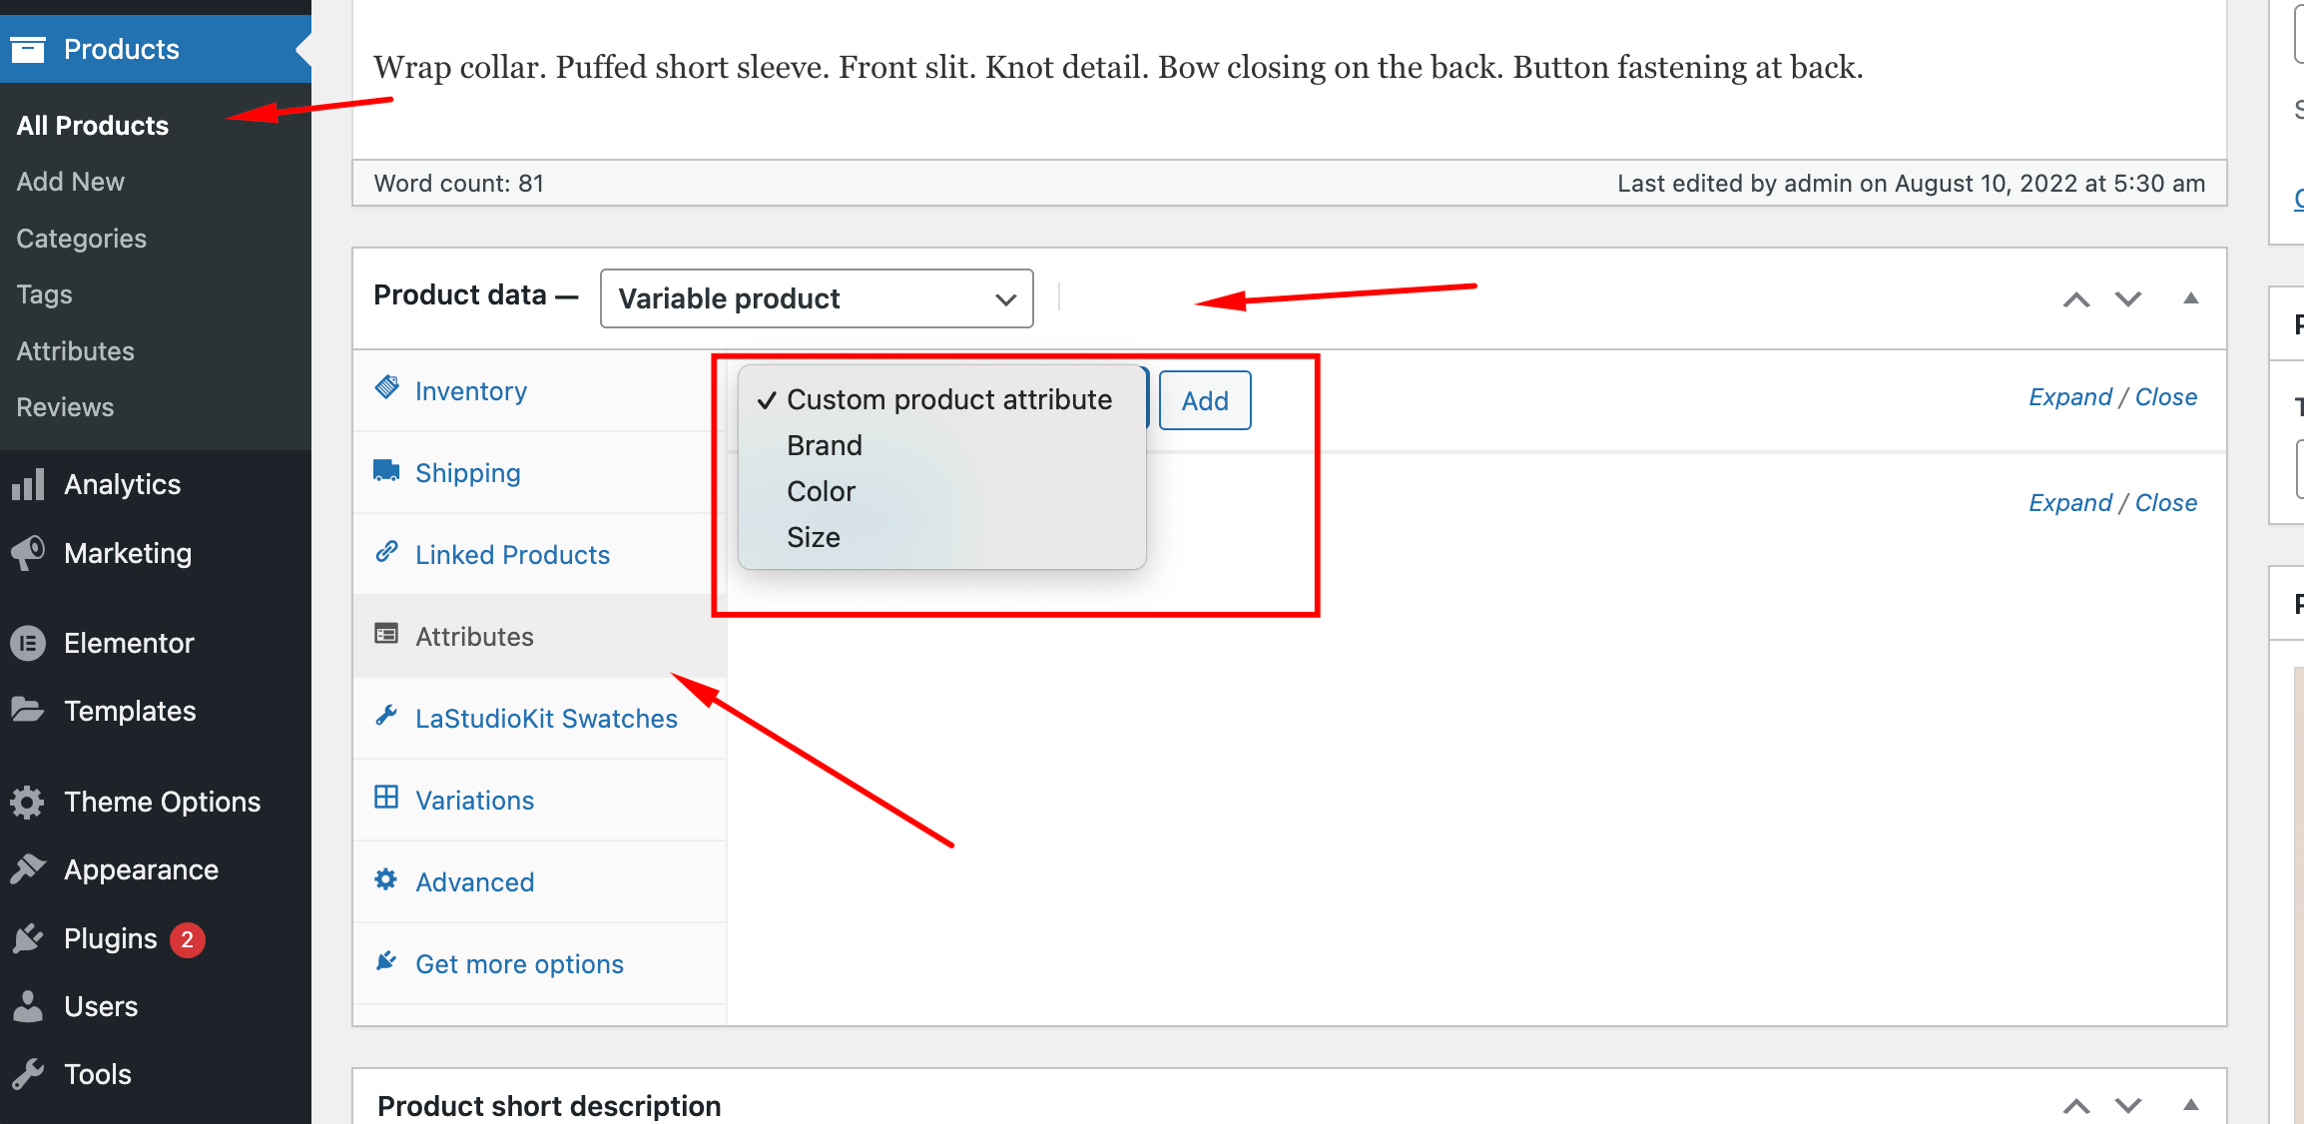Move Product data panel up
The width and height of the screenshot is (2304, 1124).
[x=2076, y=298]
